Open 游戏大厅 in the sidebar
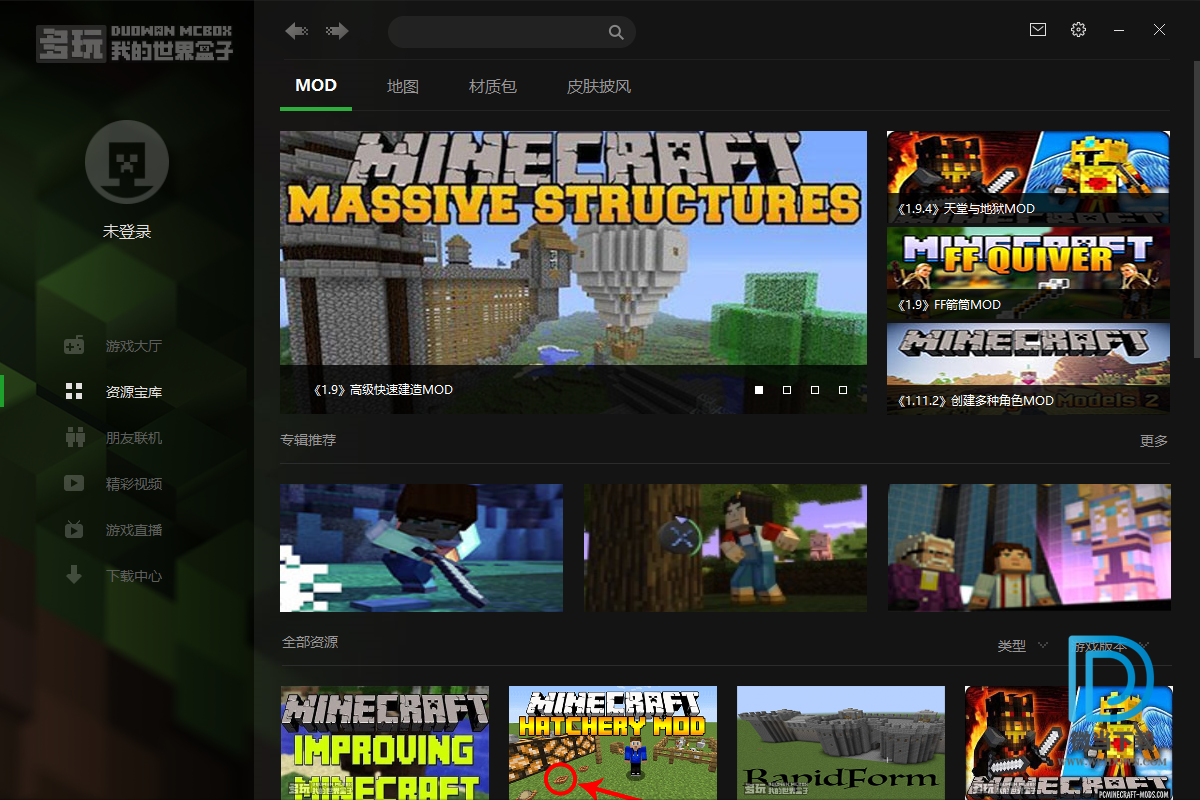 (134, 347)
